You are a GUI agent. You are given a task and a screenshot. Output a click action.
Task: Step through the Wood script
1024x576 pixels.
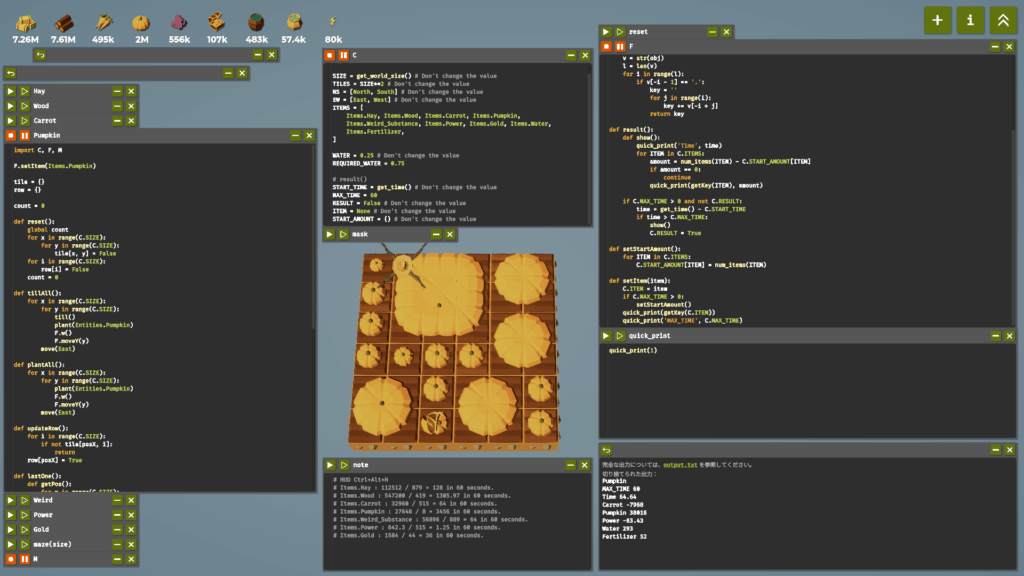coord(25,105)
